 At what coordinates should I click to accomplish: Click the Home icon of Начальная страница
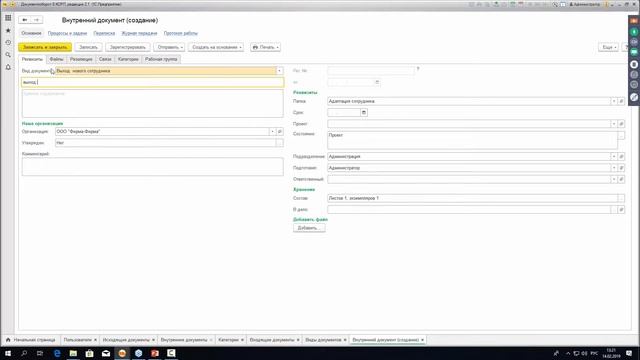[x=8, y=340]
